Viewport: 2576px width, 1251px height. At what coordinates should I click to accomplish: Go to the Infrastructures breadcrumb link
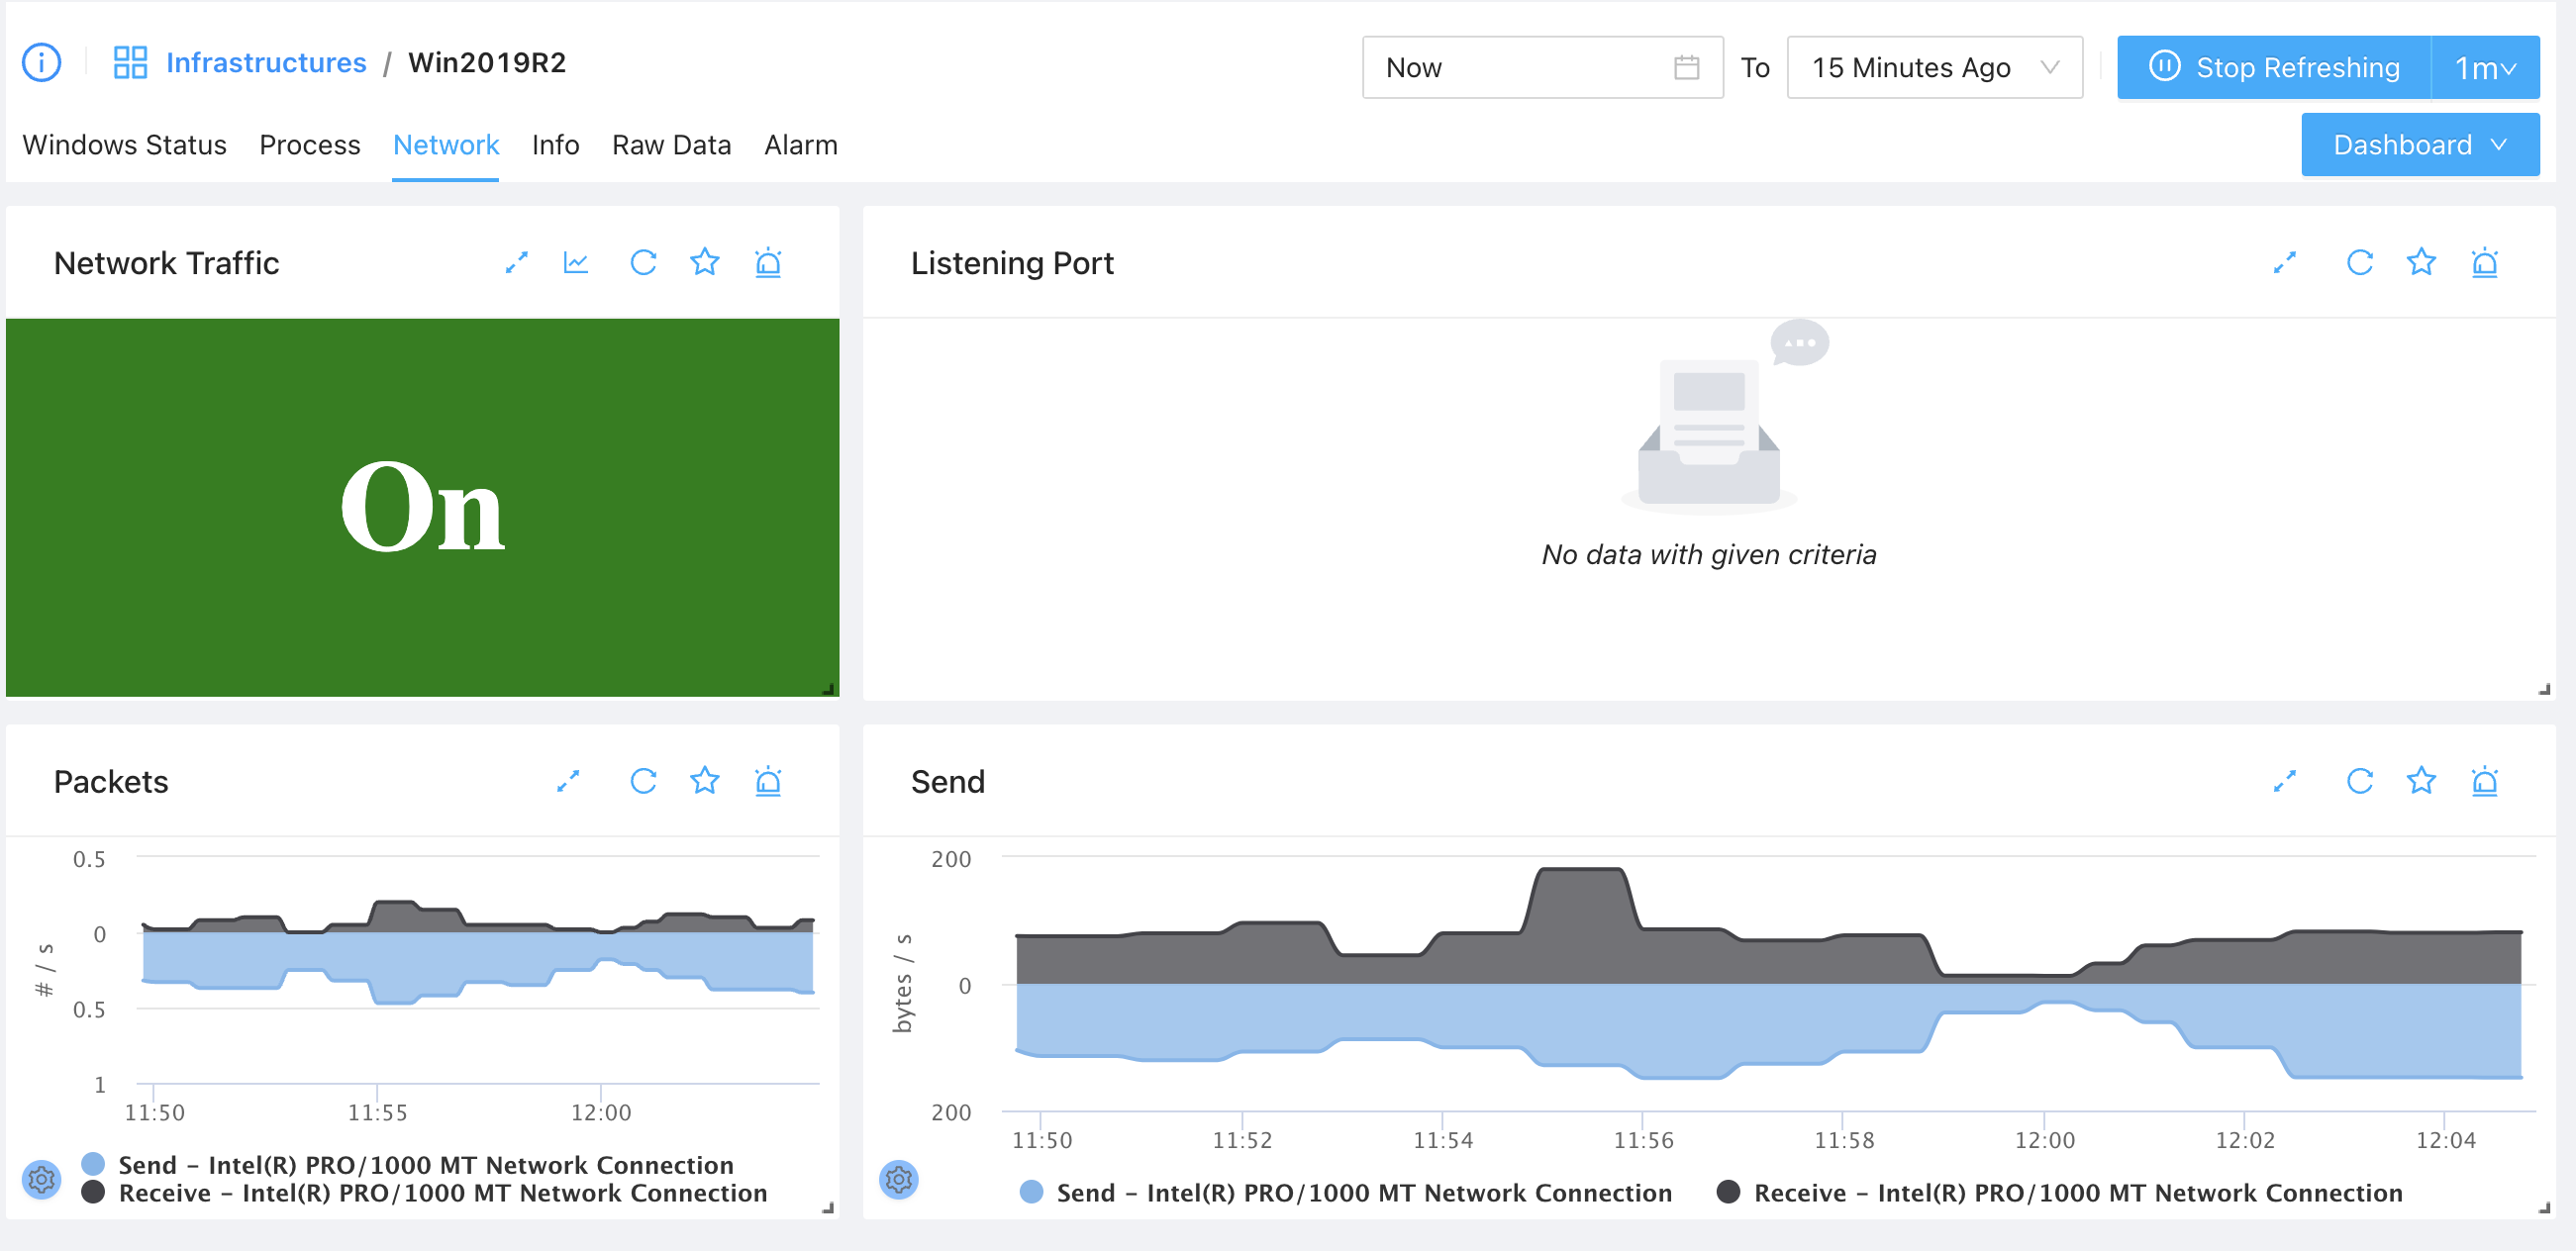click(x=266, y=63)
